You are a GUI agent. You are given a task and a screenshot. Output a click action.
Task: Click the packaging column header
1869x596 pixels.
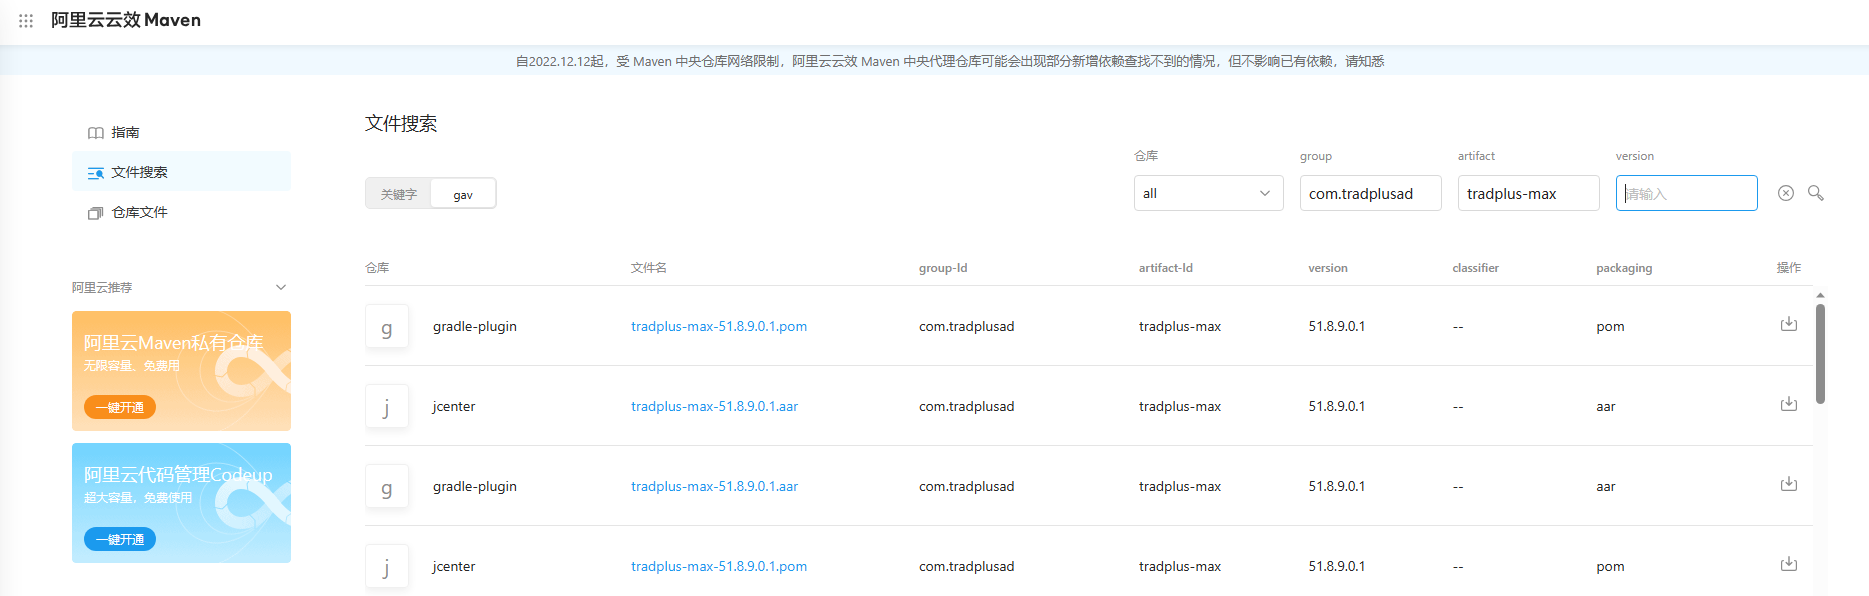point(1624,268)
